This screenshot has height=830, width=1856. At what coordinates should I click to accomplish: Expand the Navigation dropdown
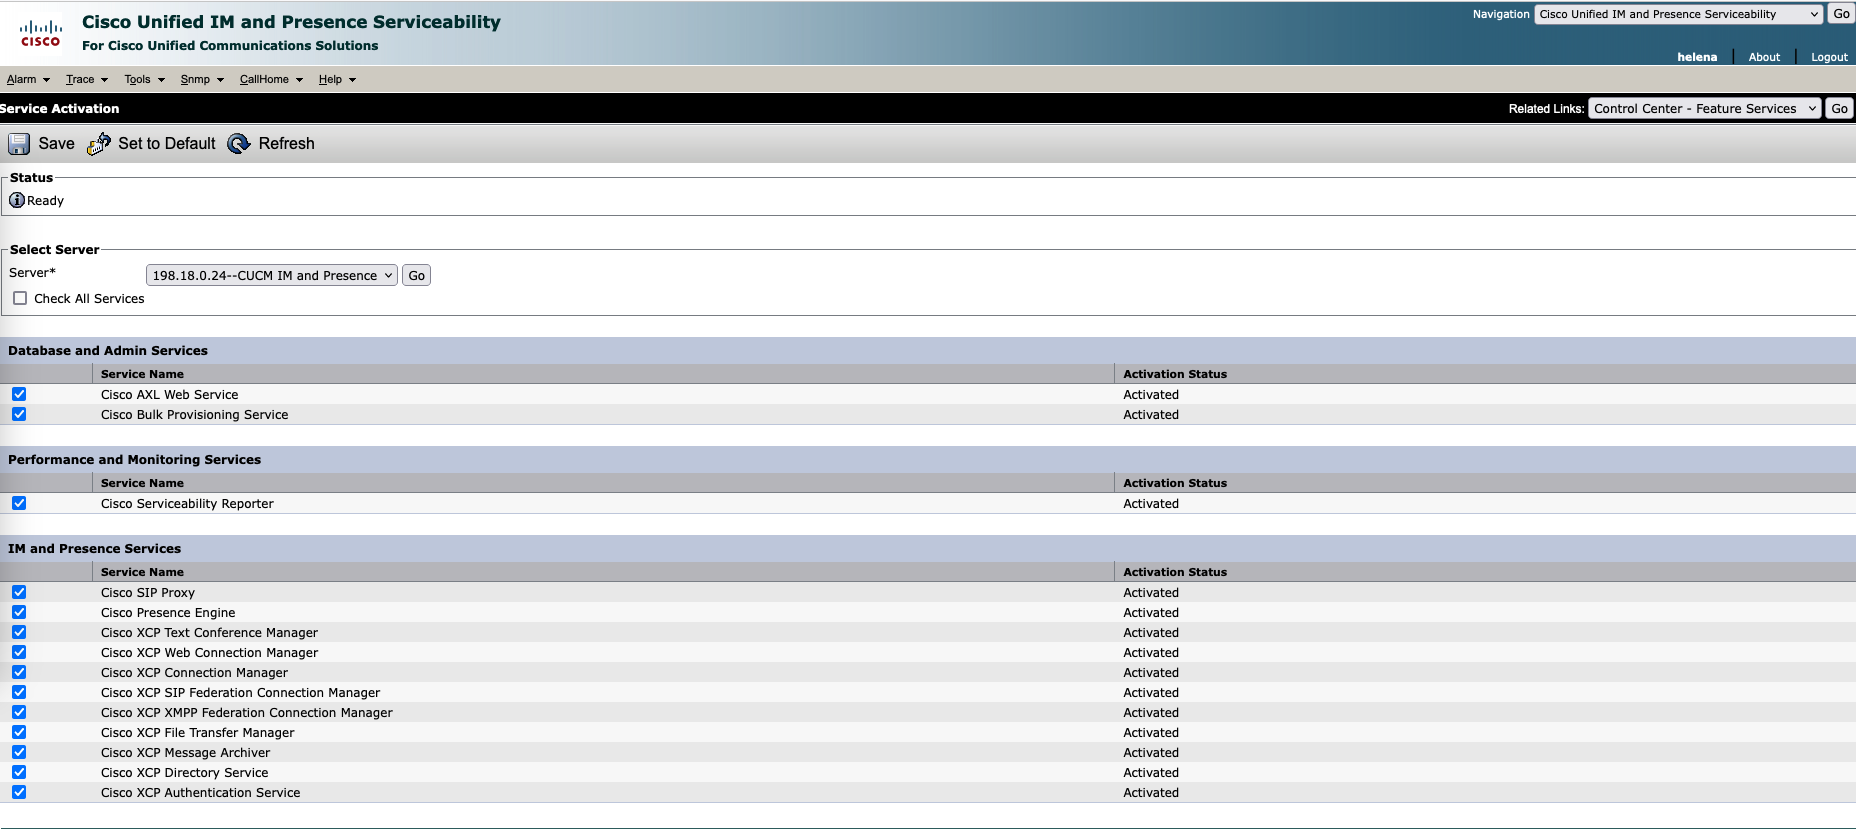pyautogui.click(x=1678, y=14)
